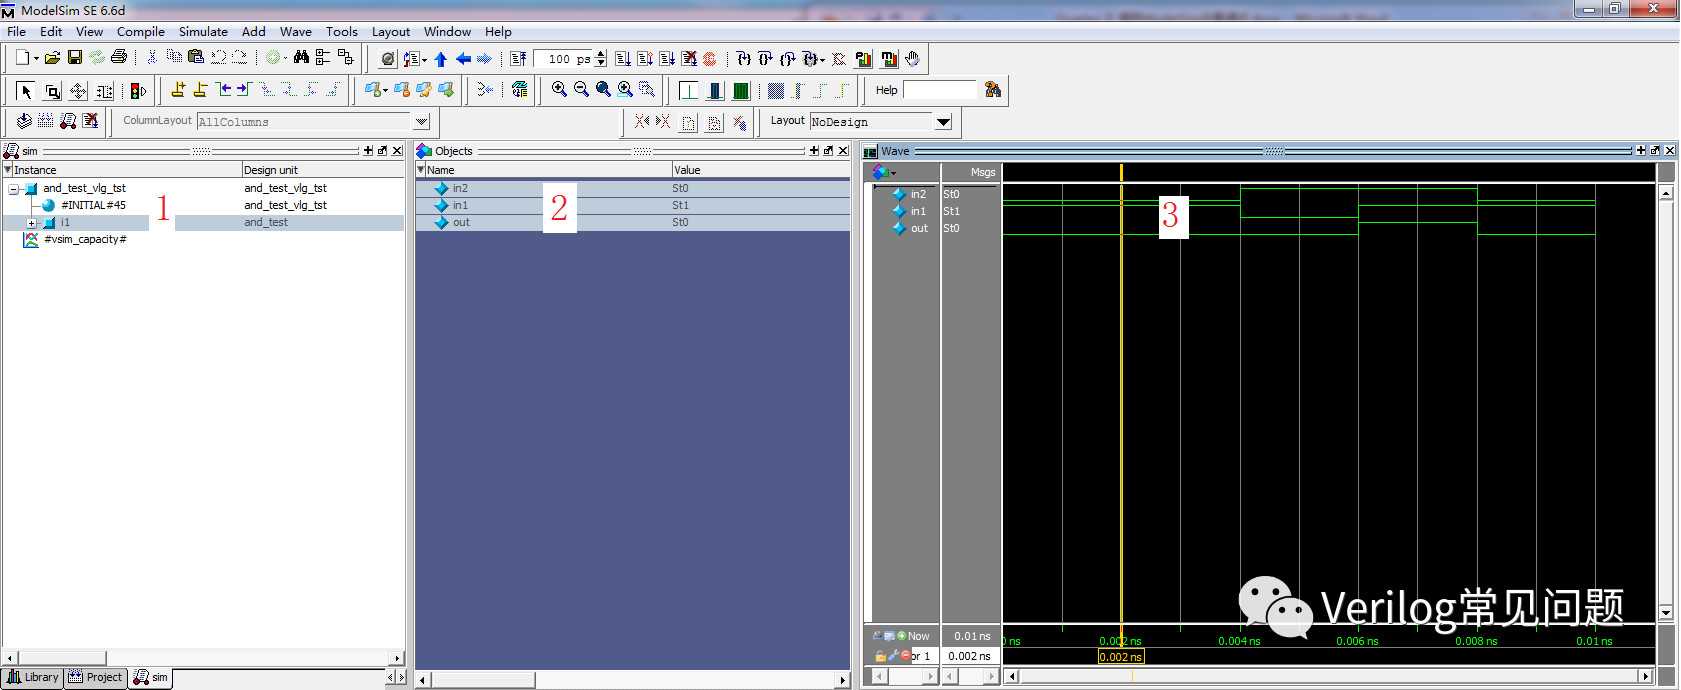Open the Simulate menu

click(203, 32)
